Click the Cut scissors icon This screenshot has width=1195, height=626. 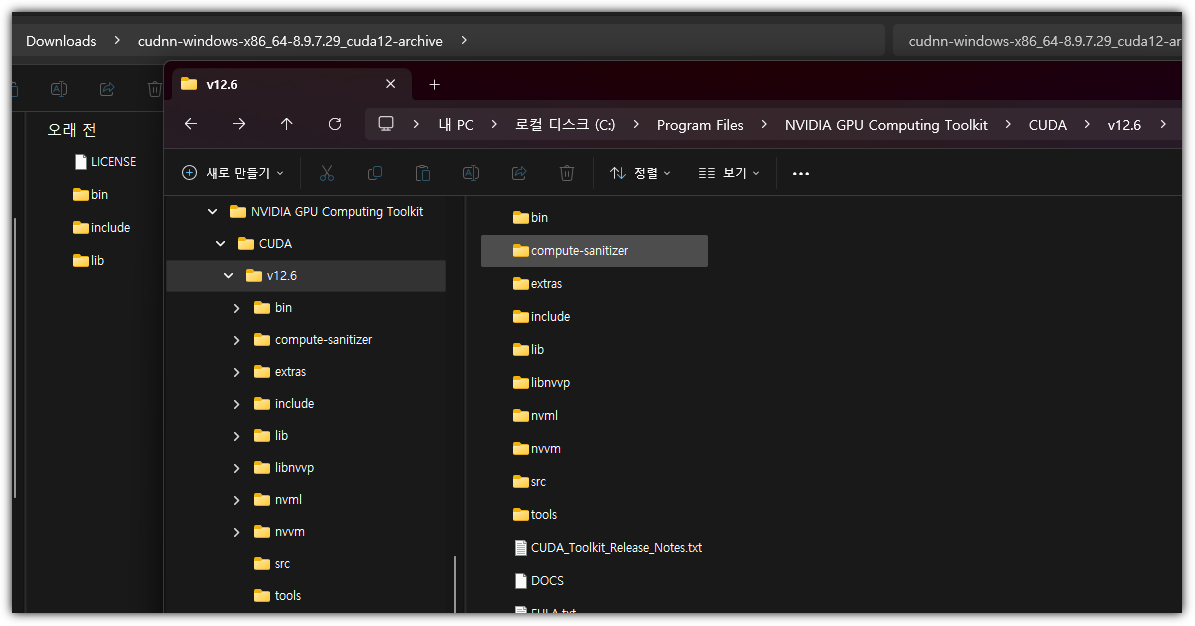pyautogui.click(x=327, y=173)
